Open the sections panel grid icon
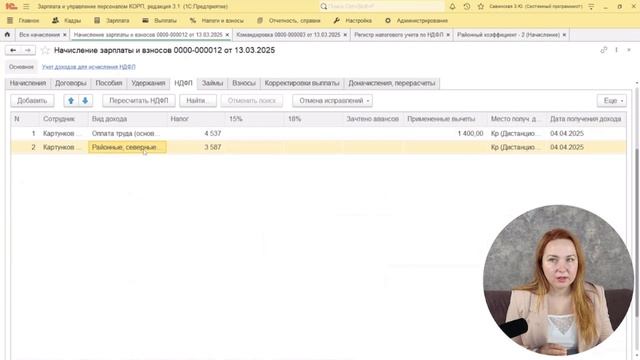The width and height of the screenshot is (640, 360). [10, 20]
